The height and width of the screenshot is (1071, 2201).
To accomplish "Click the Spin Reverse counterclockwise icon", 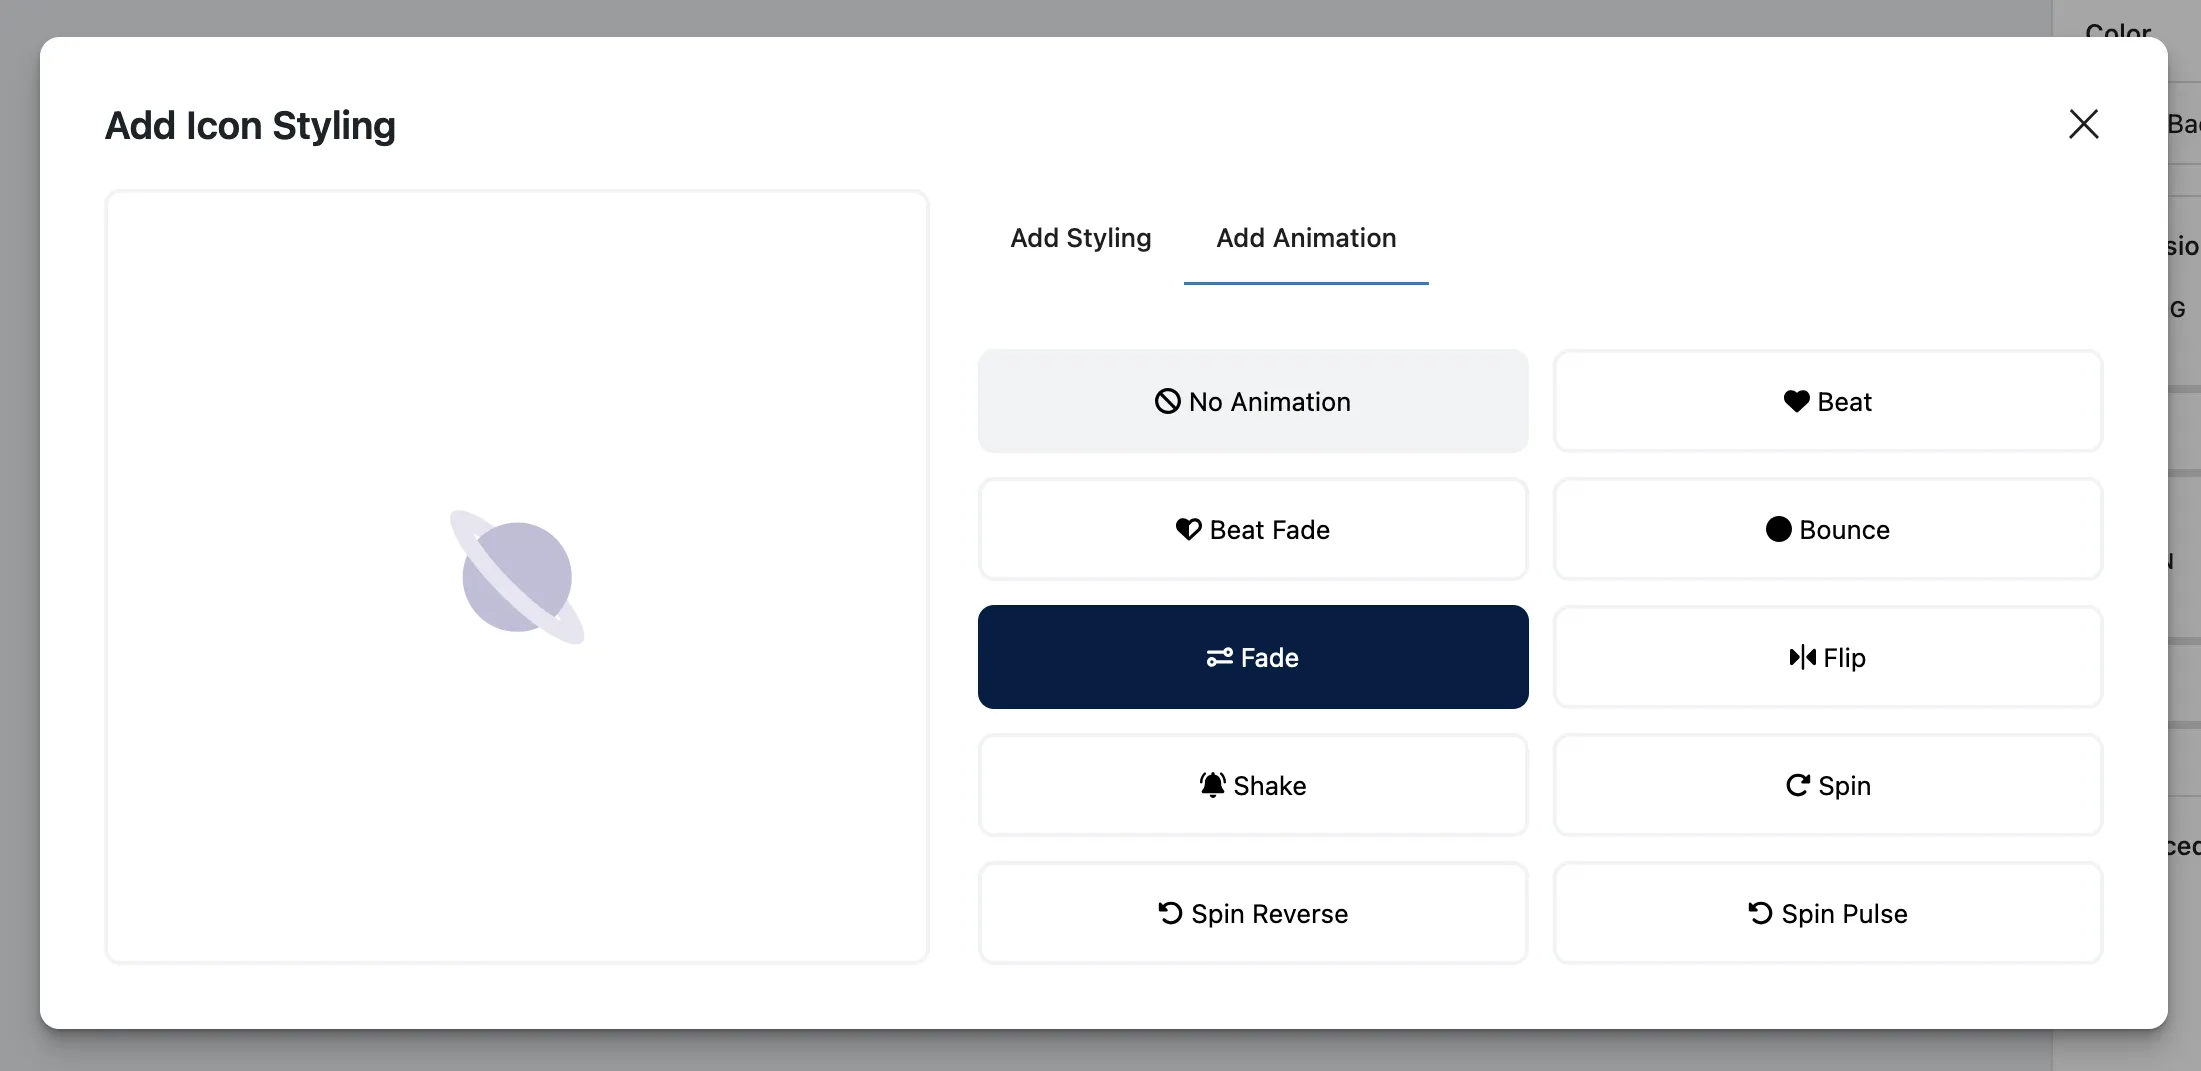I will click(1170, 913).
